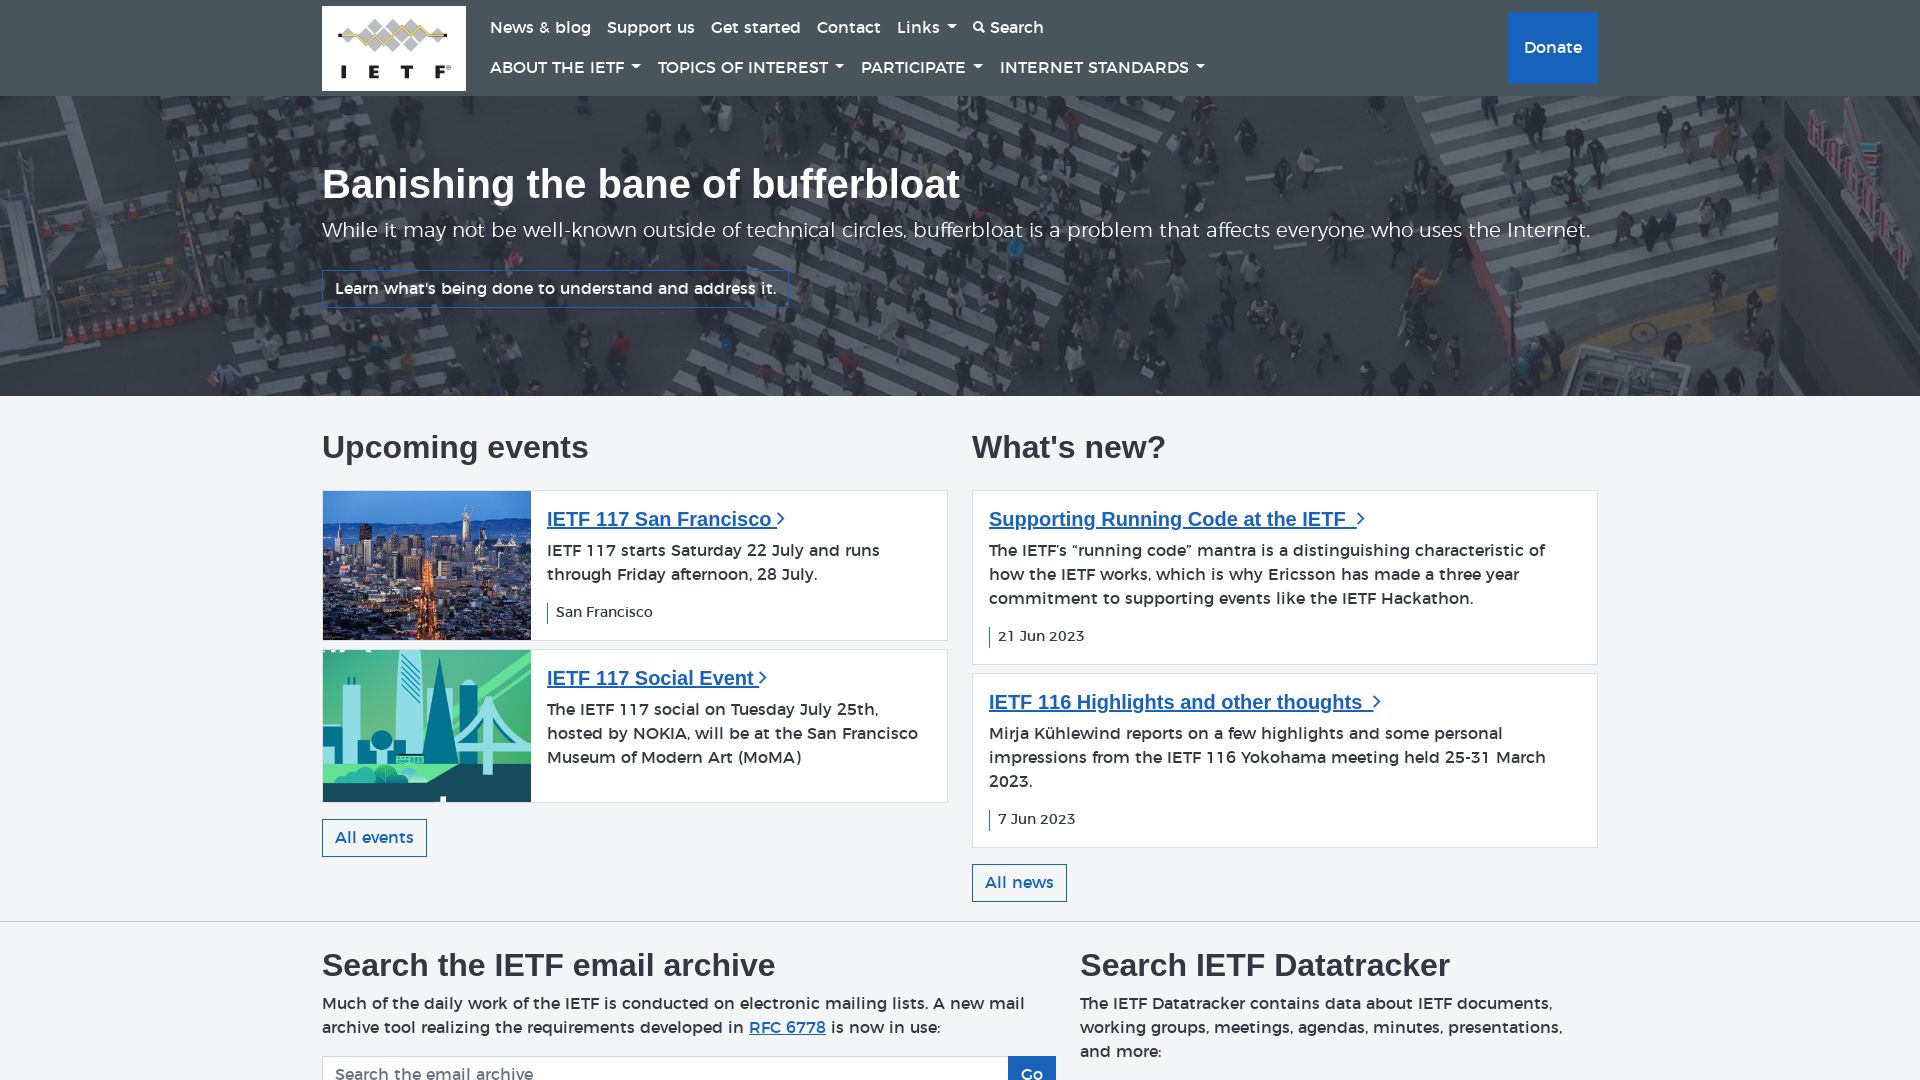The width and height of the screenshot is (1920, 1080).
Task: Expand the TOPICS OF INTEREST menu
Action: pyautogui.click(x=750, y=68)
